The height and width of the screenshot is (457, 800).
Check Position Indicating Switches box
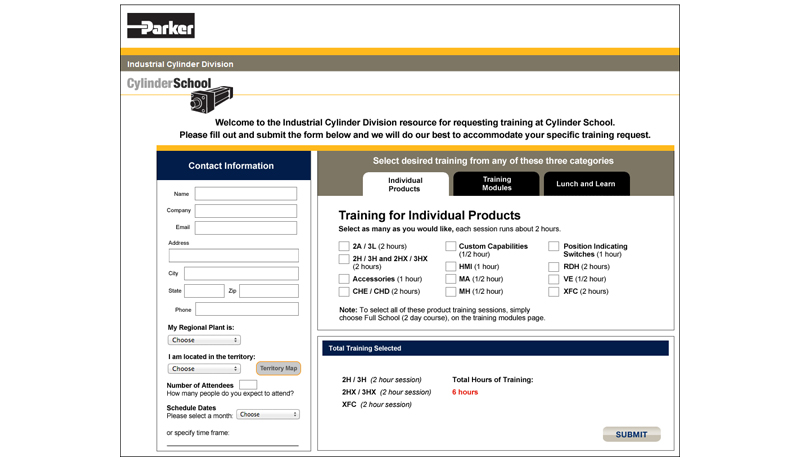coord(554,246)
